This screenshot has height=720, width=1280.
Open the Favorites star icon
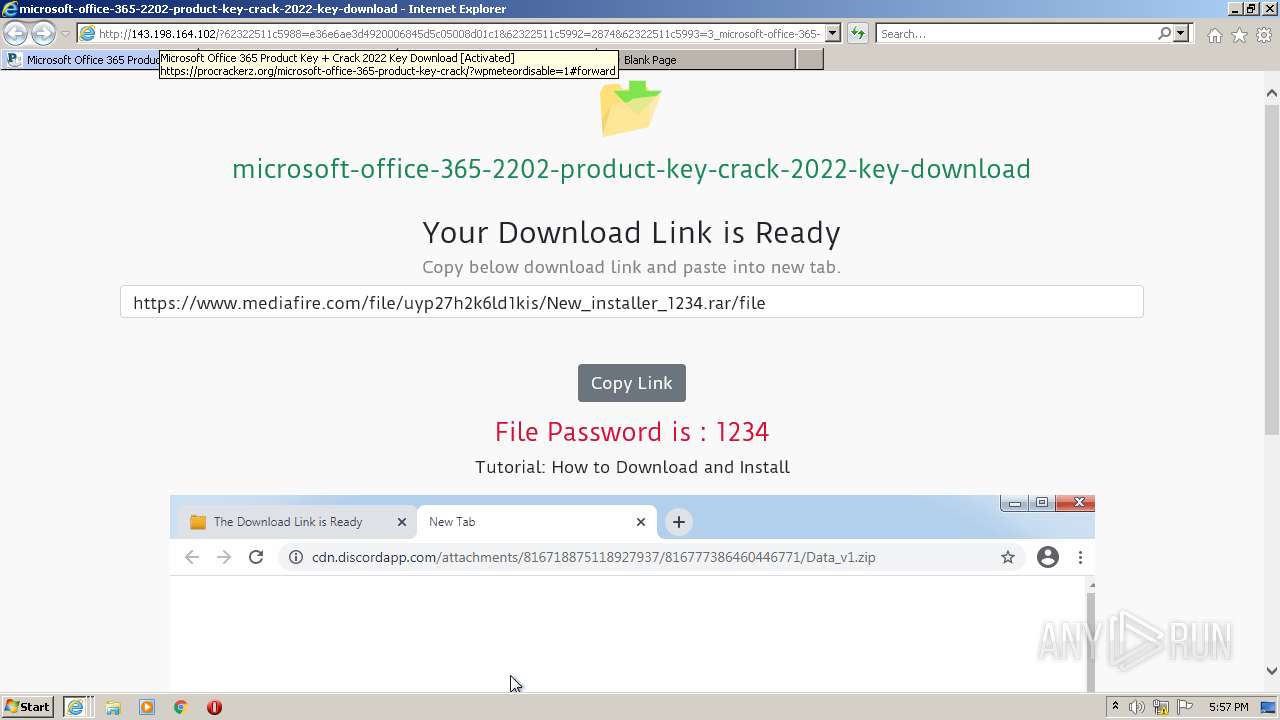1239,35
